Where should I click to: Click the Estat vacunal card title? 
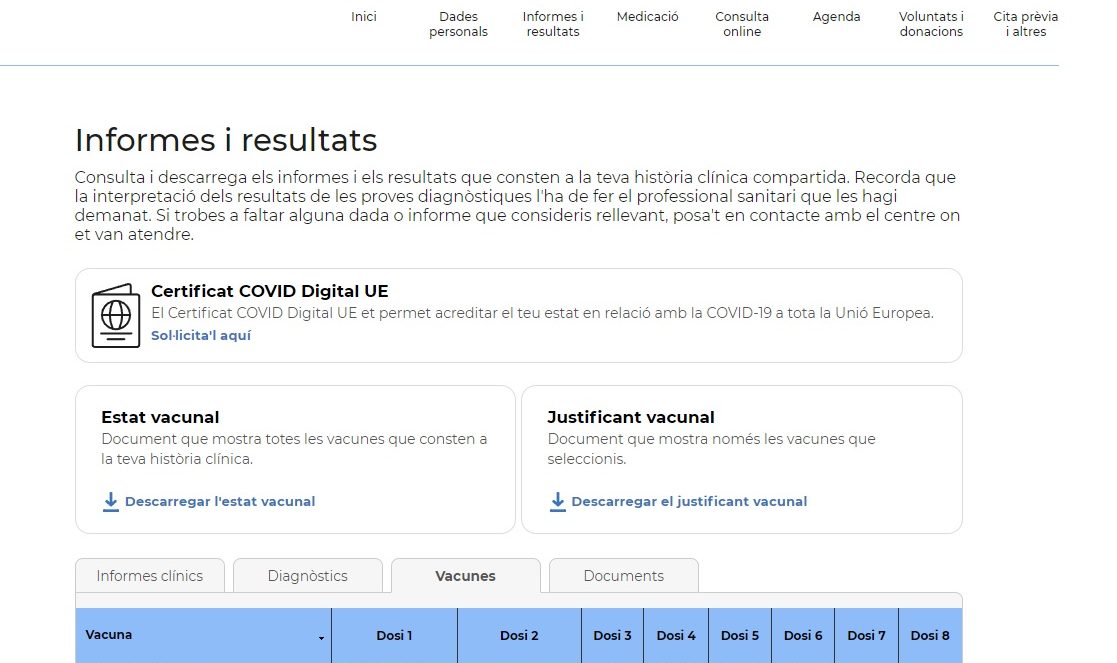click(x=160, y=417)
